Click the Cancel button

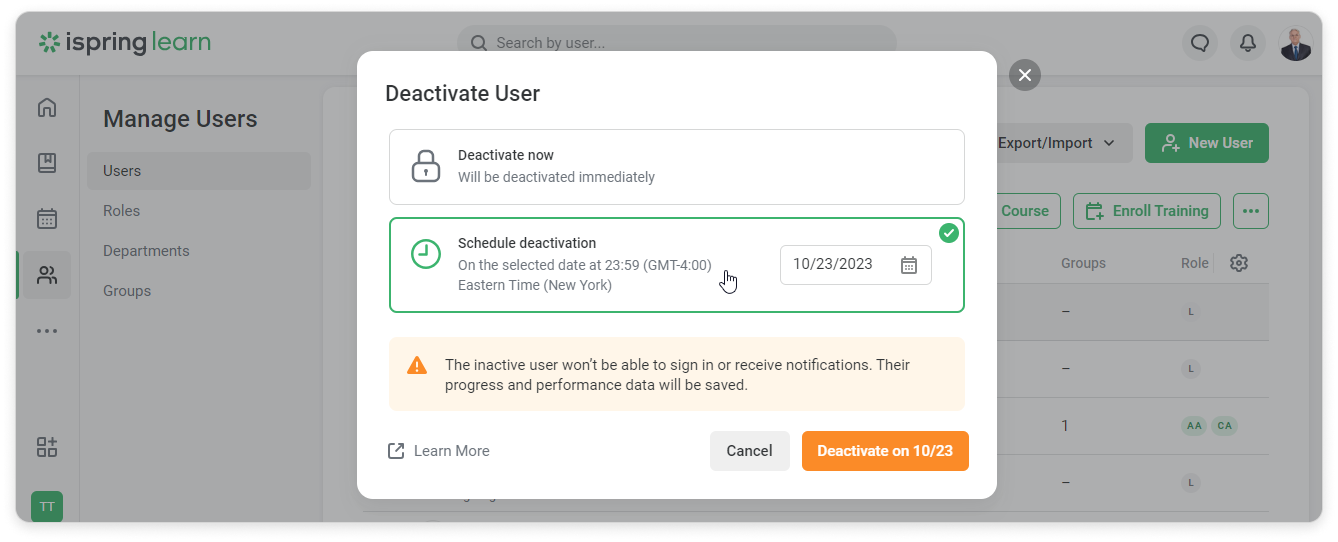[x=749, y=451]
